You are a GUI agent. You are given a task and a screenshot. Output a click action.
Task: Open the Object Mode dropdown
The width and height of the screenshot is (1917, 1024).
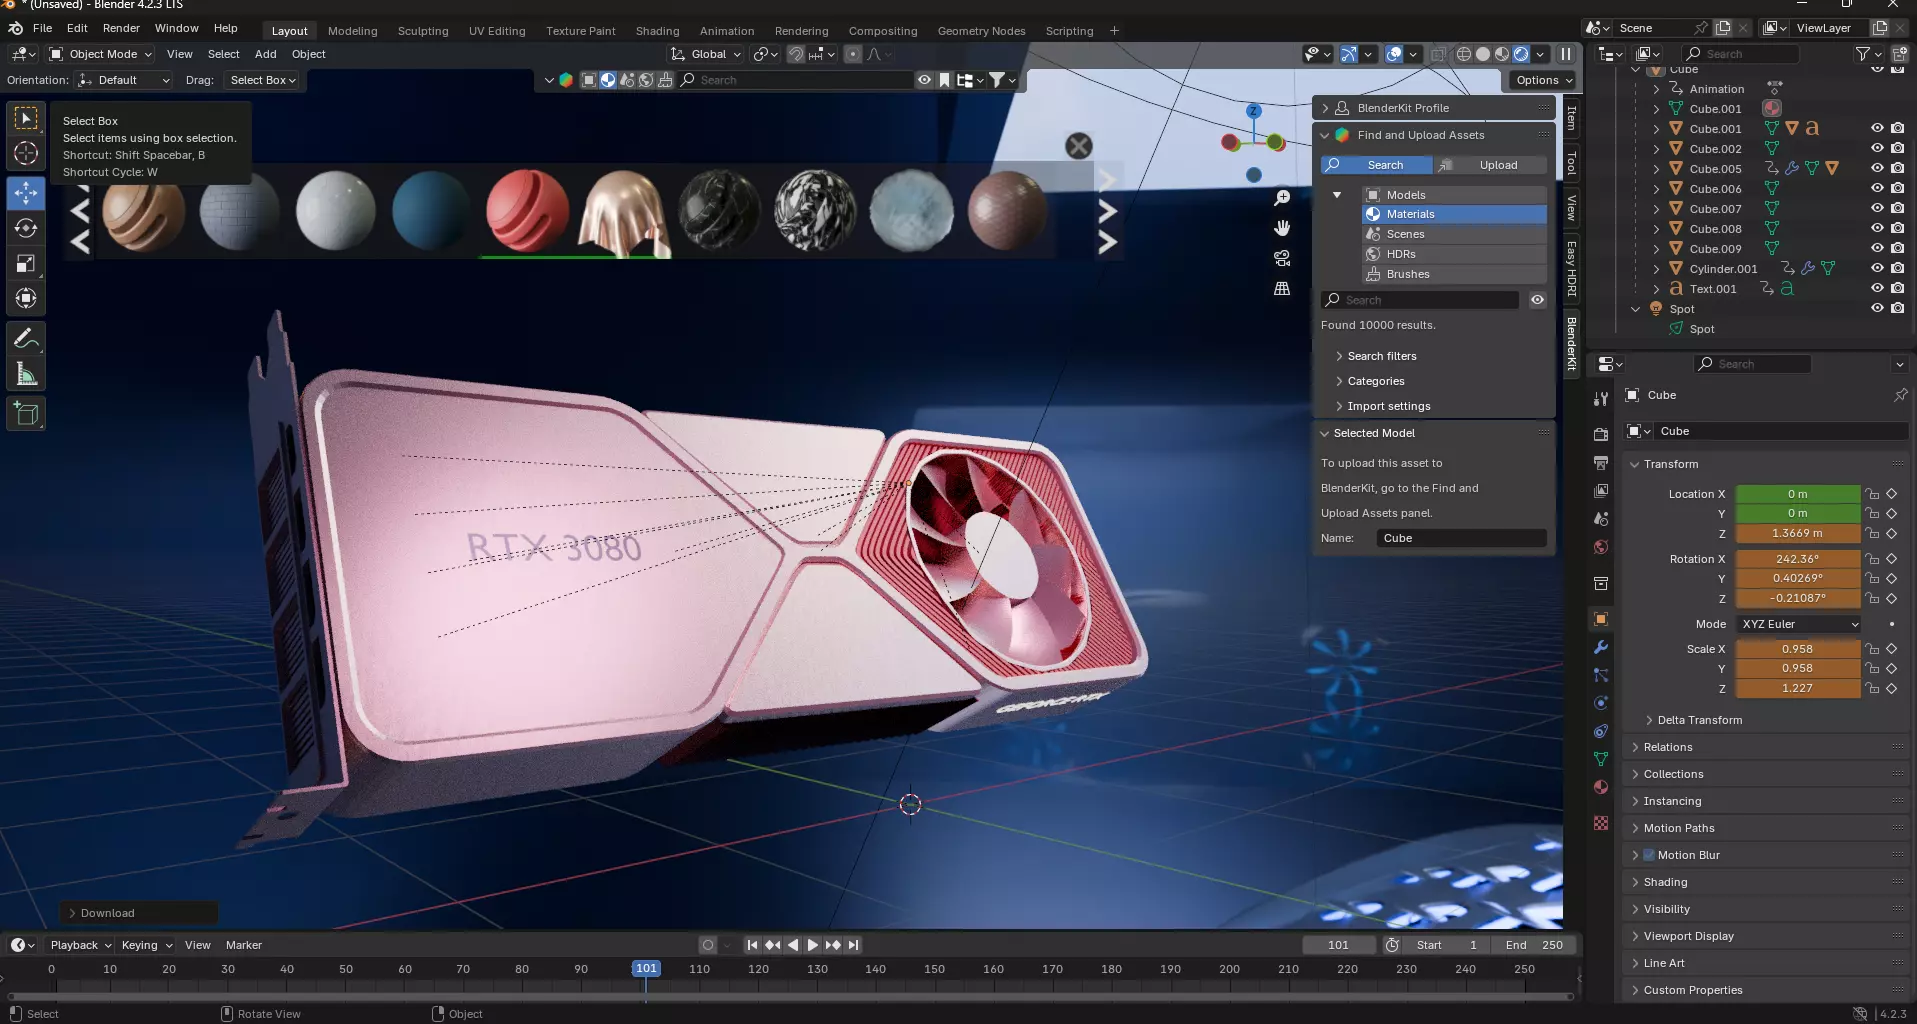point(100,54)
